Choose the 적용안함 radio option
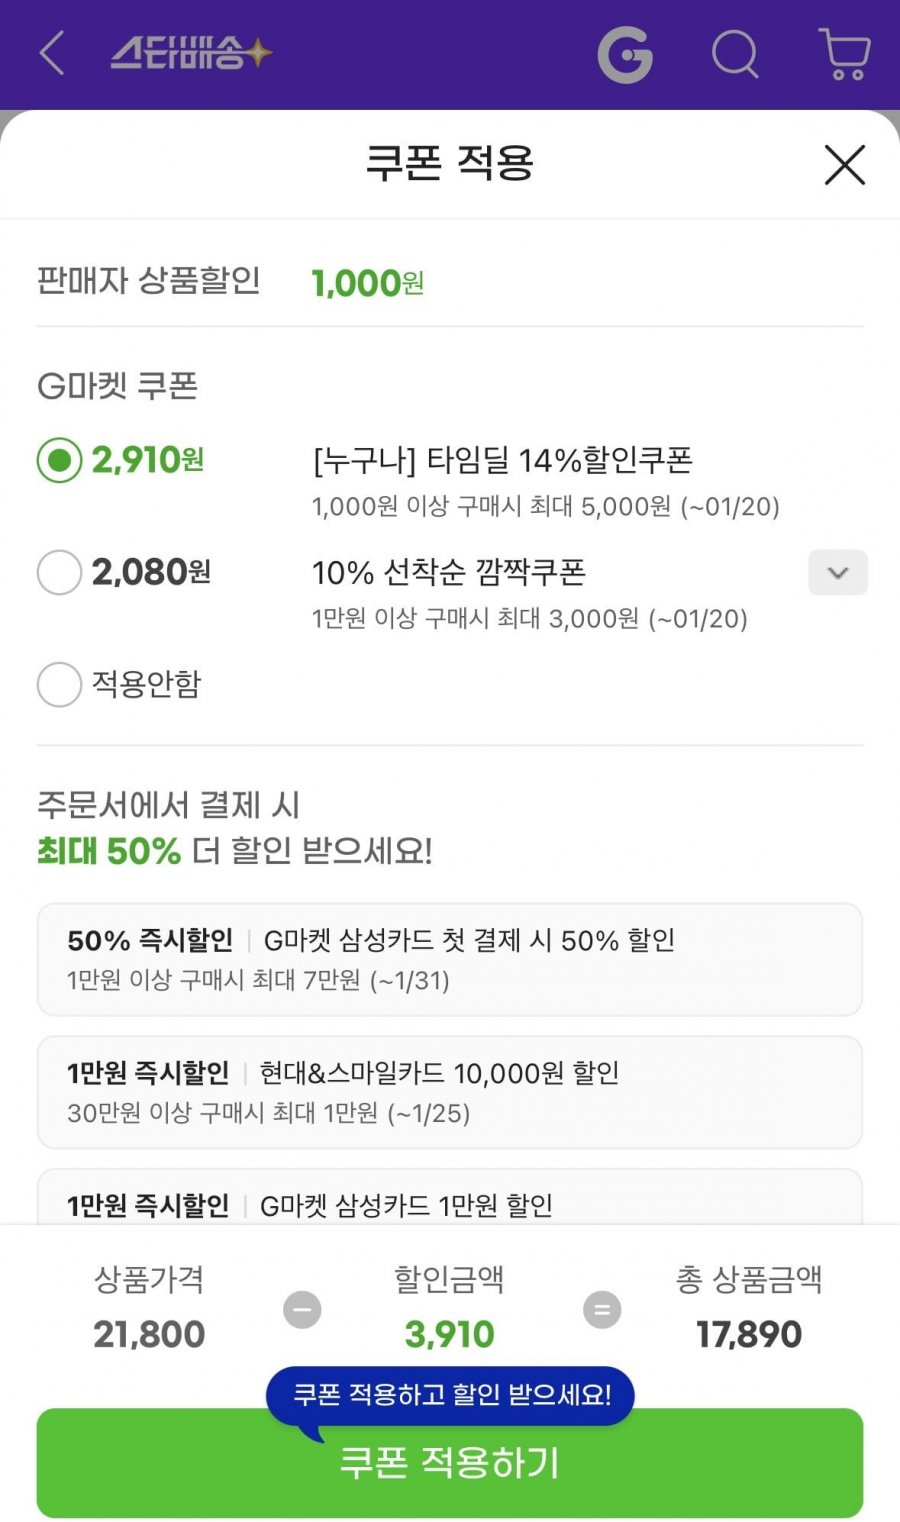900x1522 pixels. [60, 685]
